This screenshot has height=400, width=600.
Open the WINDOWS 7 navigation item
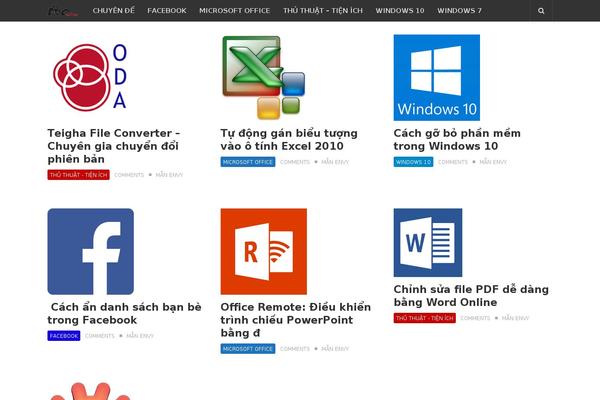click(x=459, y=11)
